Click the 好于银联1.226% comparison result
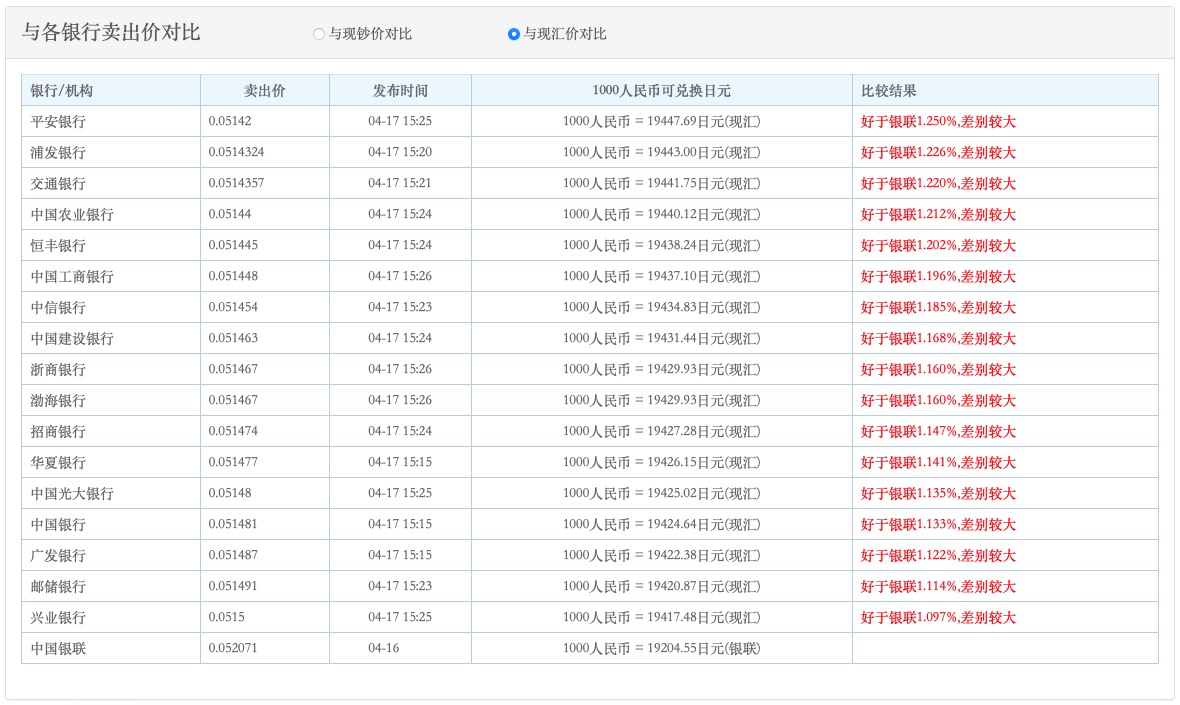This screenshot has height=705, width=1180. coord(938,152)
